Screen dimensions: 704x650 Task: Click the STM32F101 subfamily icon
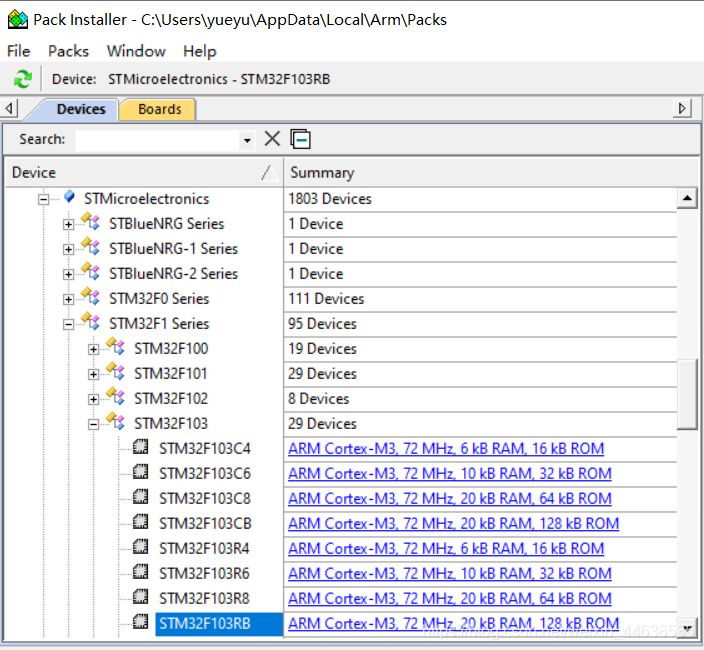click(116, 372)
